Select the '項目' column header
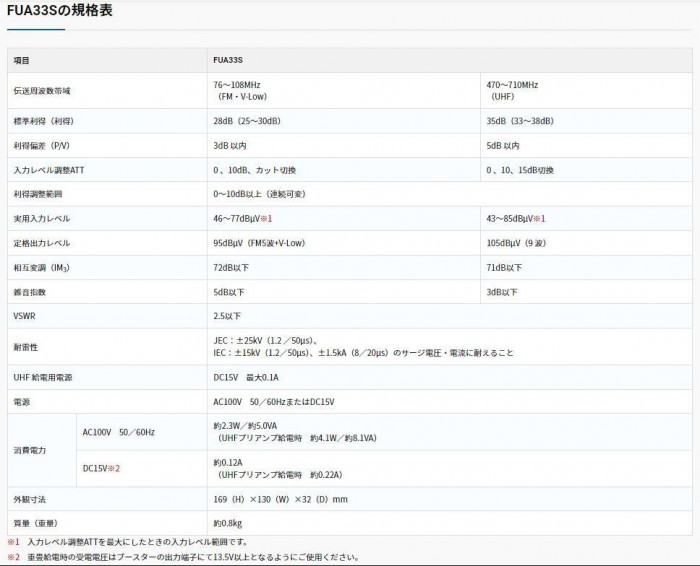Screen dimensions: 700x566 (x=21, y=60)
